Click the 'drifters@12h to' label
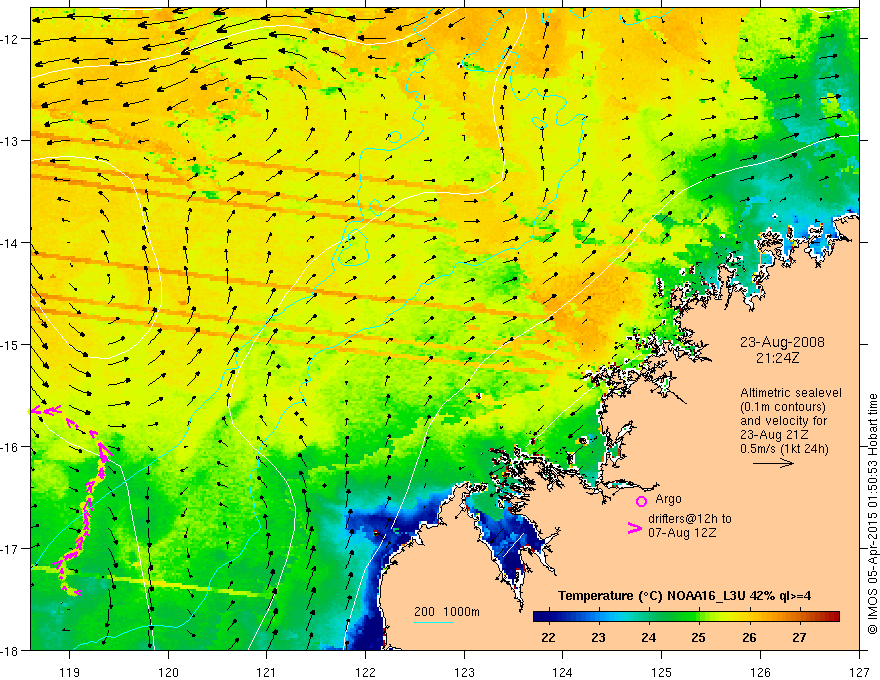Screen dimensions: 880x680 click(x=690, y=519)
